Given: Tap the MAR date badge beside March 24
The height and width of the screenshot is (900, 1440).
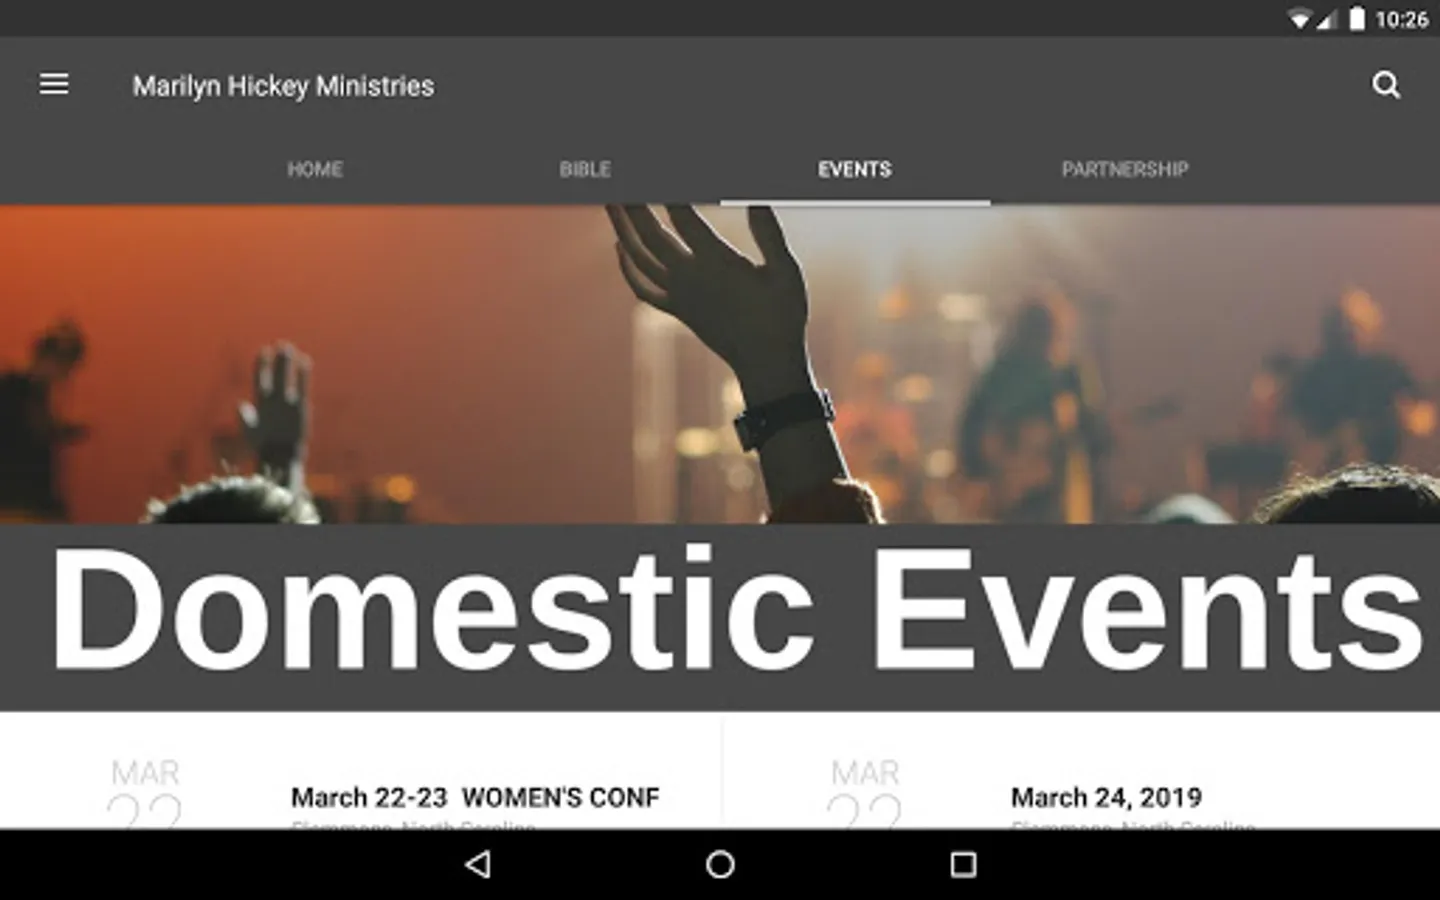Looking at the screenshot, I should click(865, 795).
